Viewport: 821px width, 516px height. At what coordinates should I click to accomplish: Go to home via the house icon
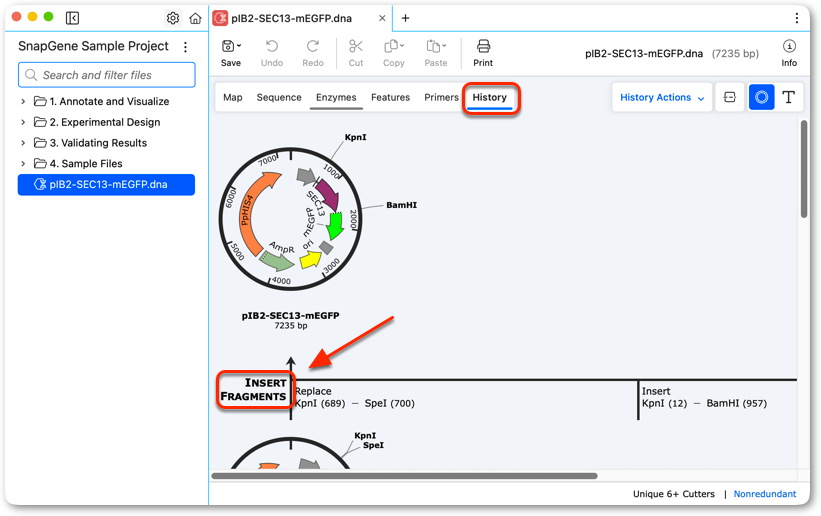[x=195, y=18]
